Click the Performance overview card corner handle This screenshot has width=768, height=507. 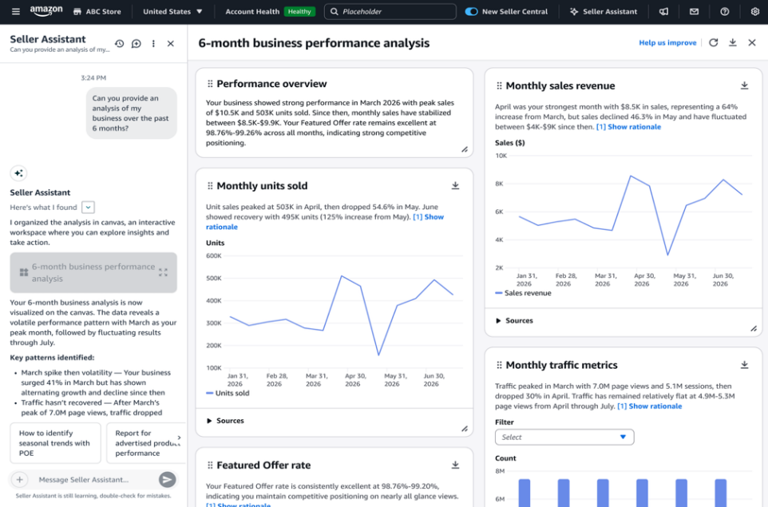coord(464,149)
